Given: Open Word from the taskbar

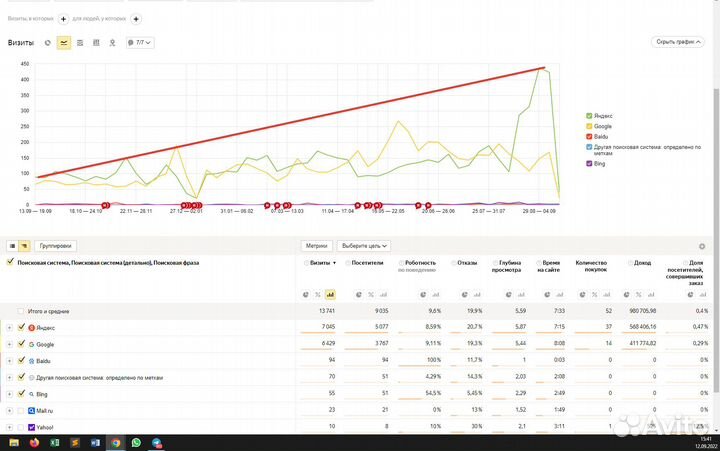Looking at the screenshot, I should coord(96,443).
